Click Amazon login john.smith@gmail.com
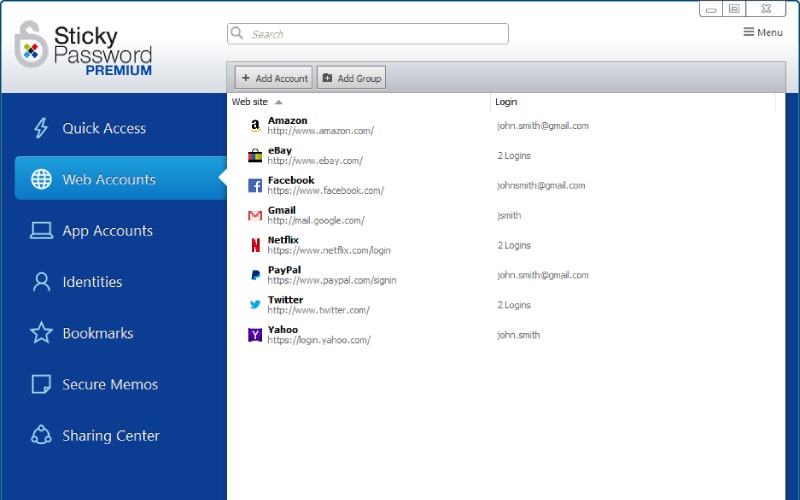 pos(543,126)
